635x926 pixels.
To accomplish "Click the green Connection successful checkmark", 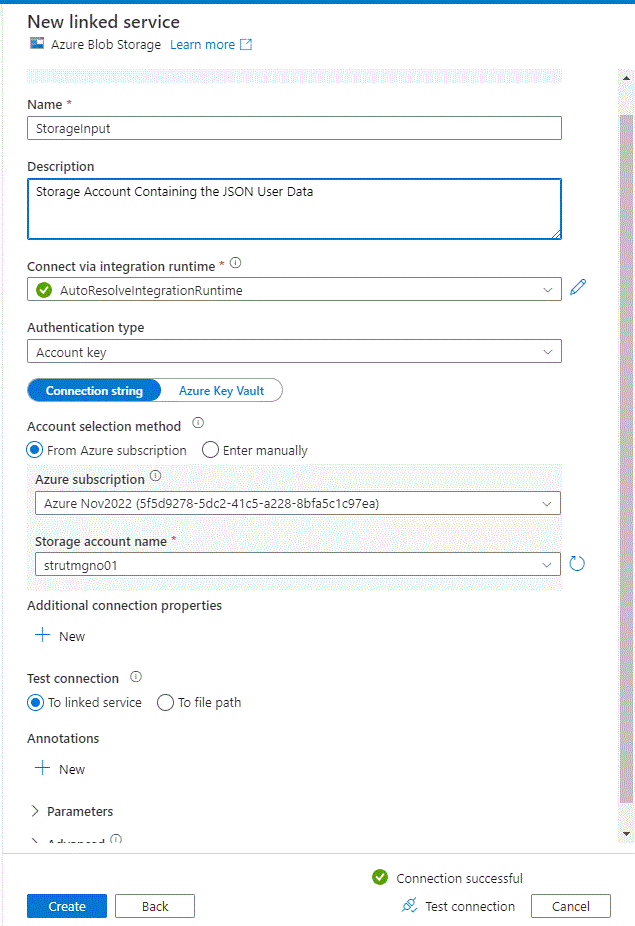I will (380, 878).
